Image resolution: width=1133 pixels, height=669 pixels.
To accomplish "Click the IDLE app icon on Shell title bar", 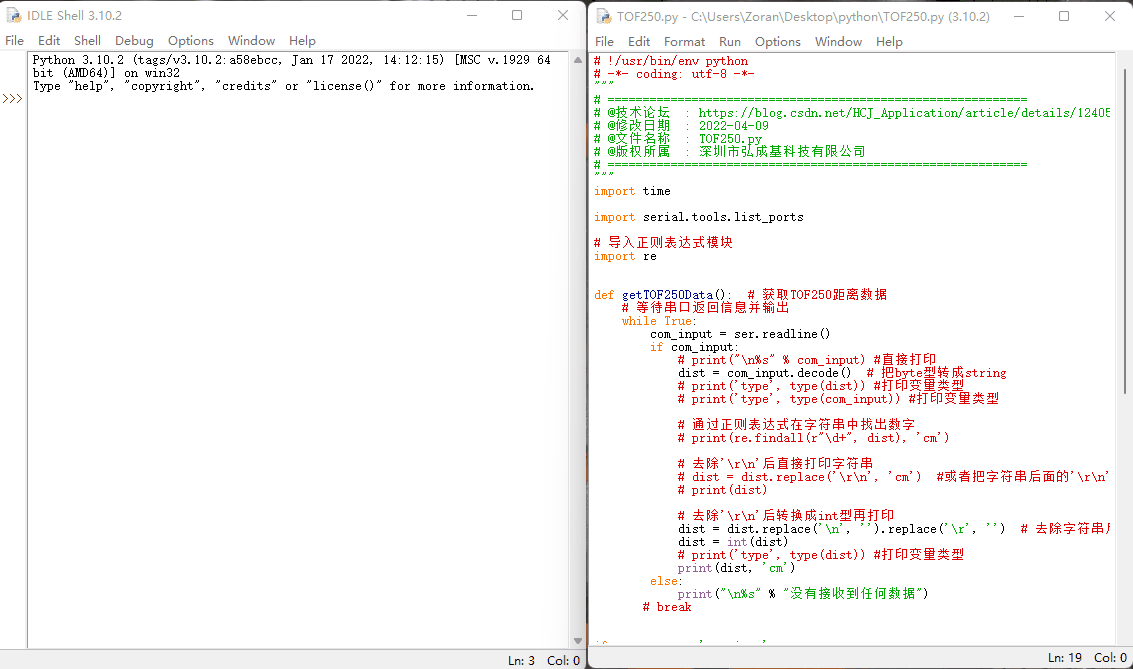I will 13,15.
